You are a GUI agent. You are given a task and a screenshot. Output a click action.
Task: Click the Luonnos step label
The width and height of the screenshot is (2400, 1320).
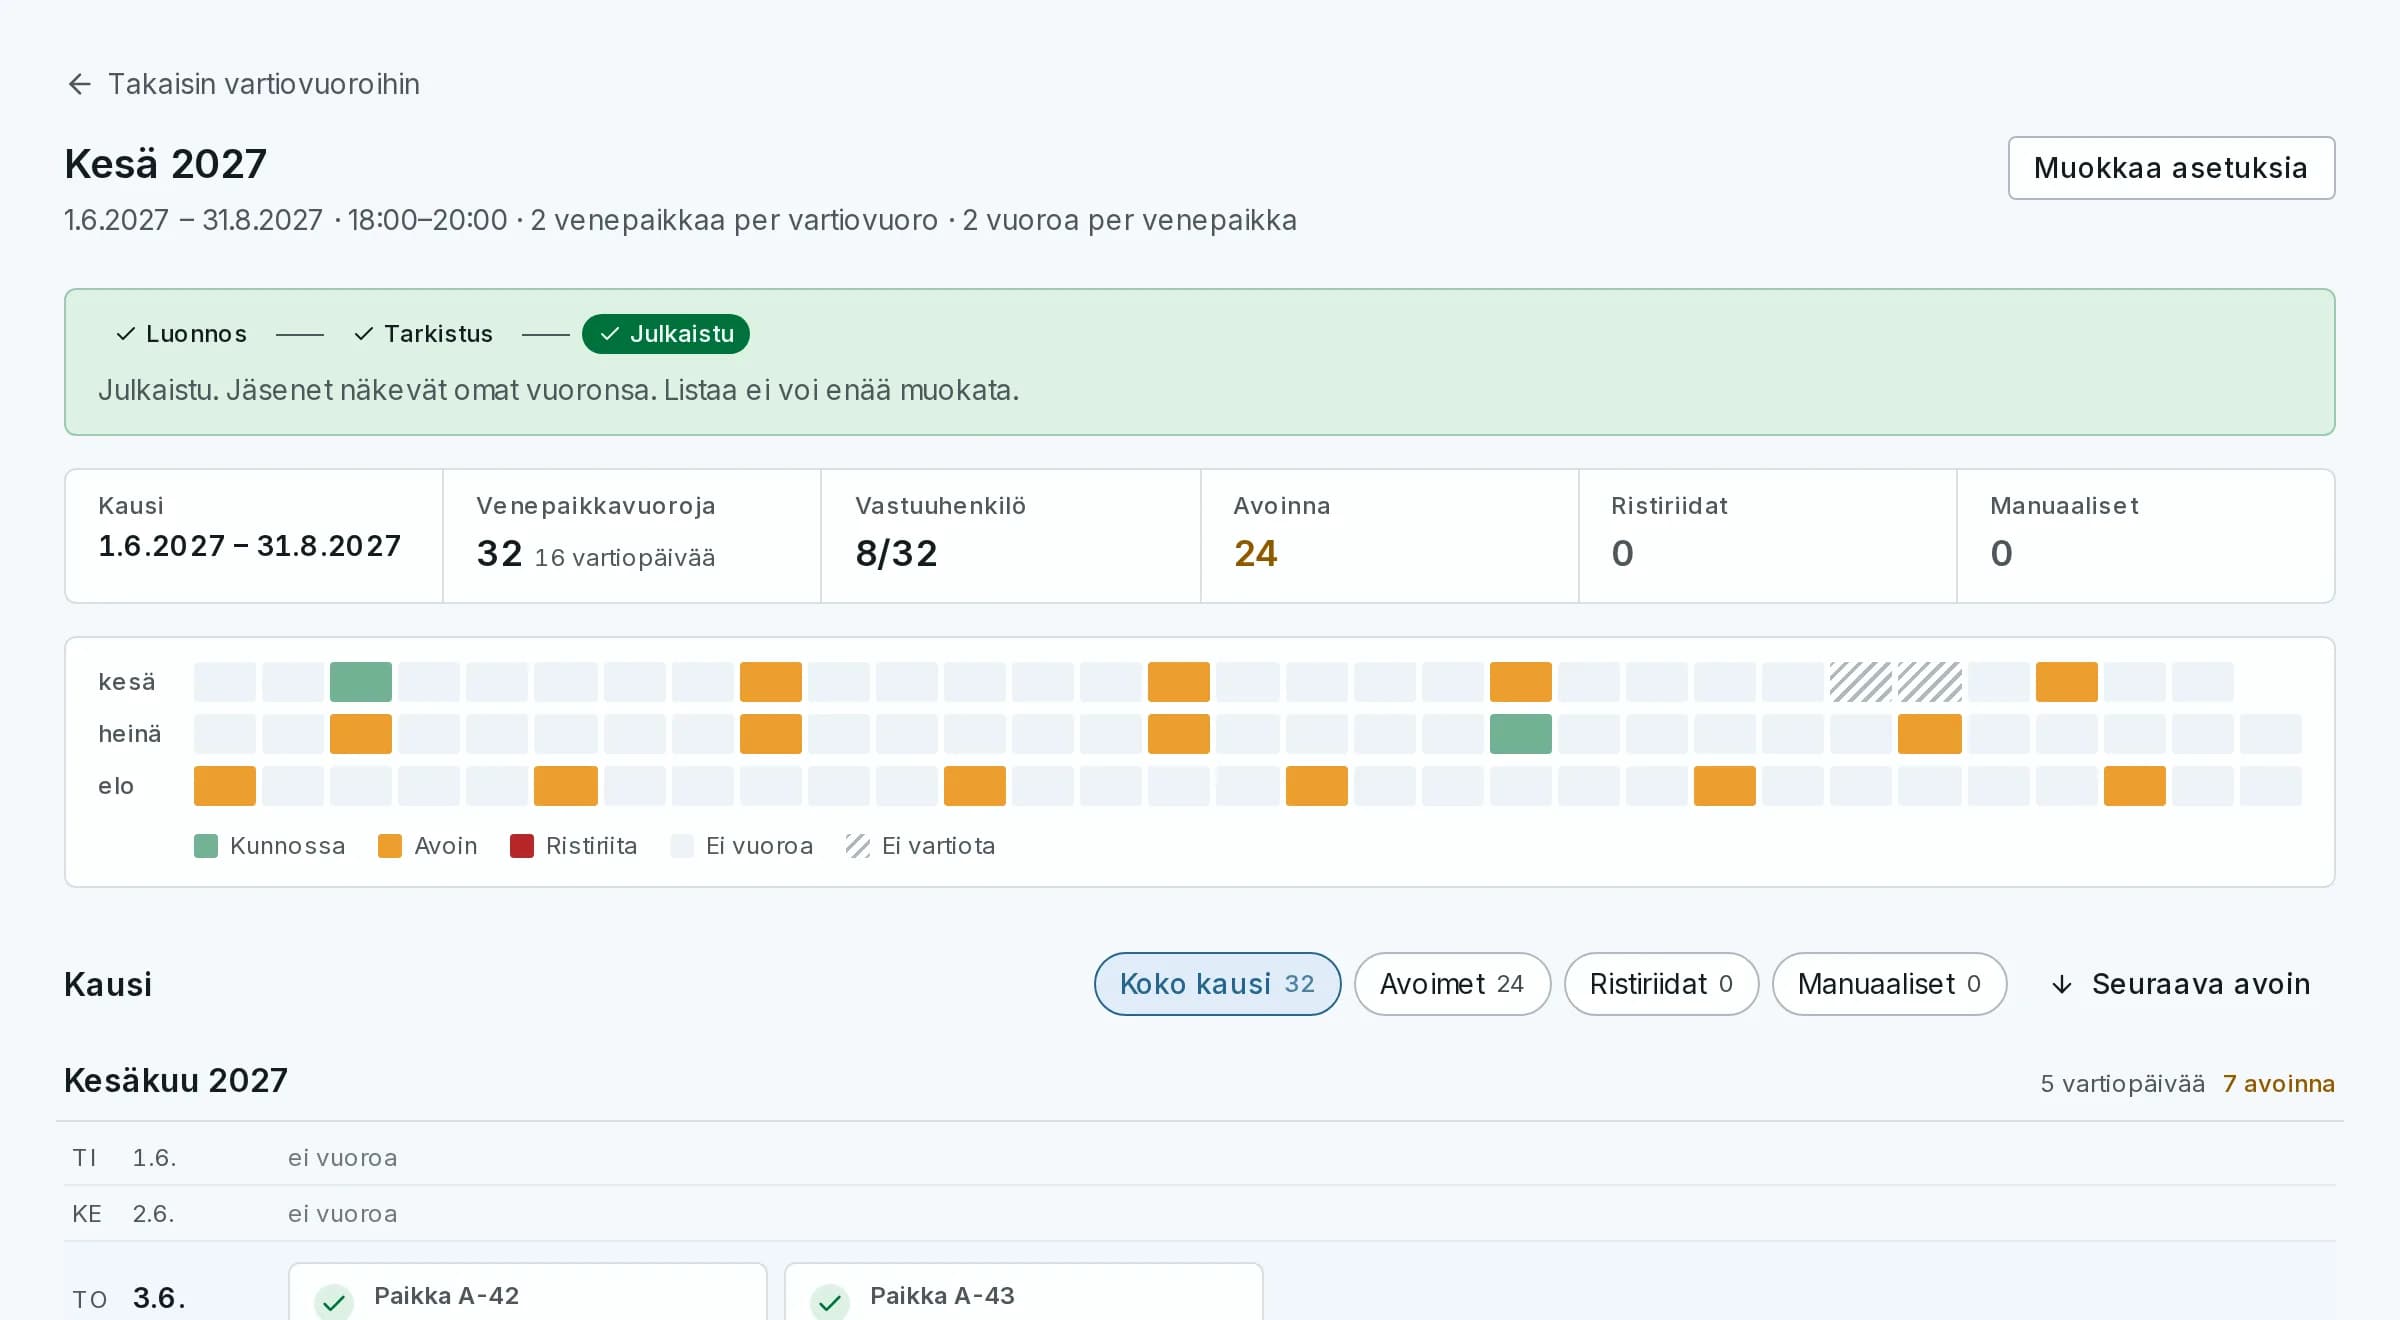coord(196,334)
